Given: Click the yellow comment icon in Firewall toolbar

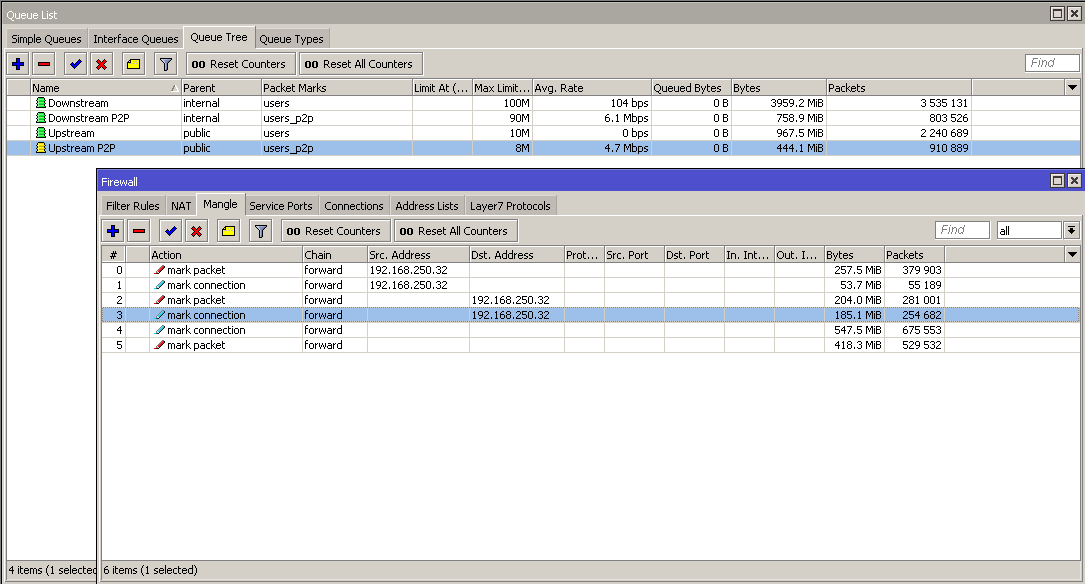Looking at the screenshot, I should 228,231.
